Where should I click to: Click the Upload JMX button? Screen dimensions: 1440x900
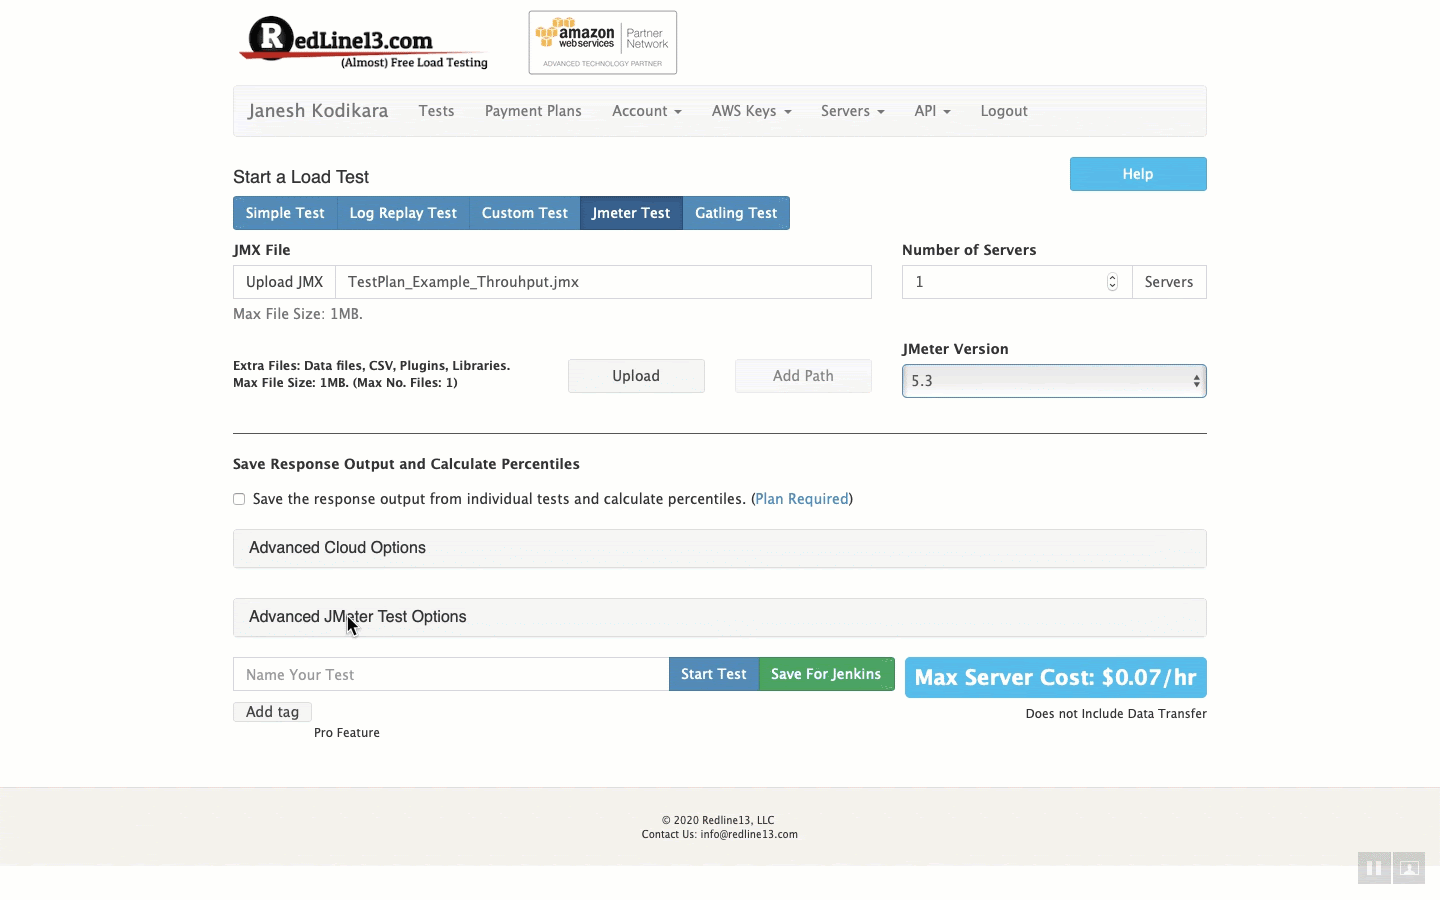coord(284,282)
